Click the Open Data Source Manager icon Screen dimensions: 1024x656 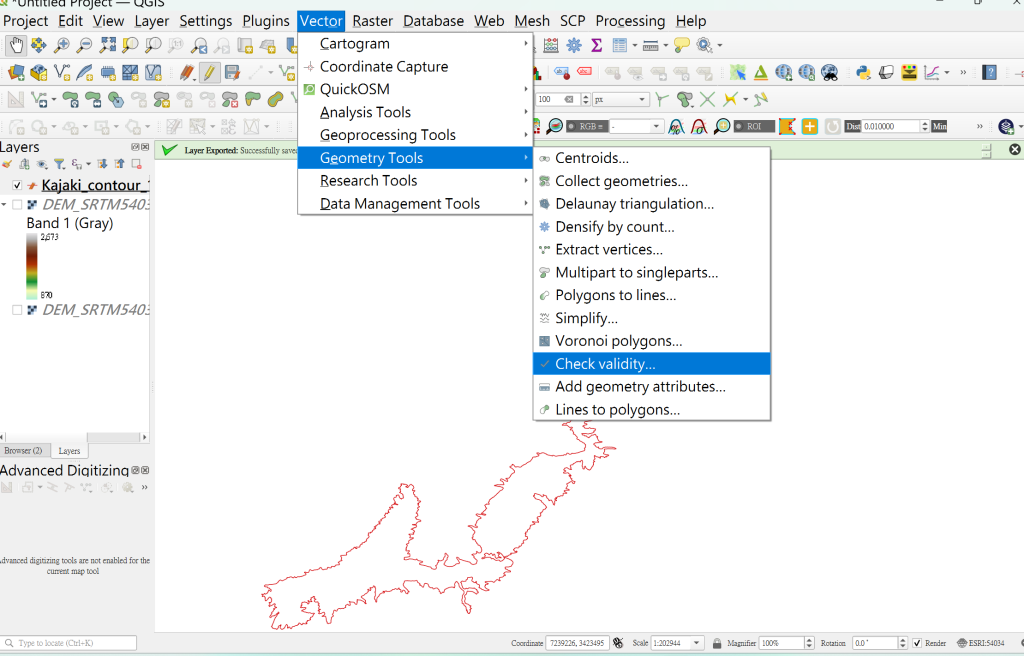click(16, 72)
